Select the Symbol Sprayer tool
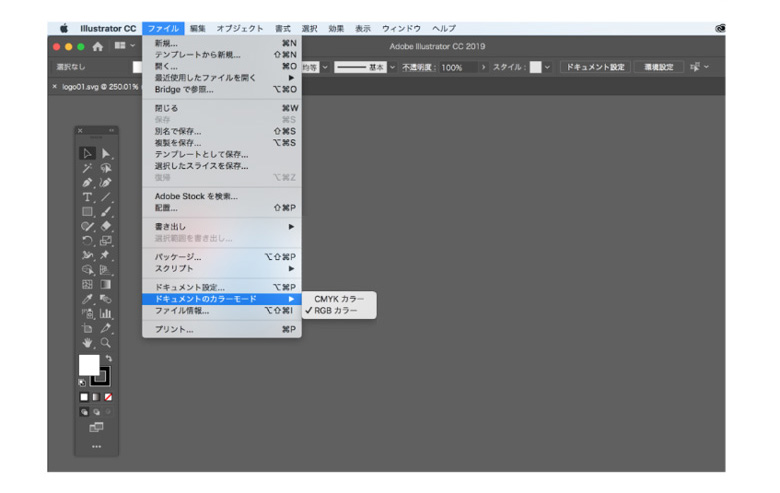Screen dimensions: 780x493 pos(87,313)
